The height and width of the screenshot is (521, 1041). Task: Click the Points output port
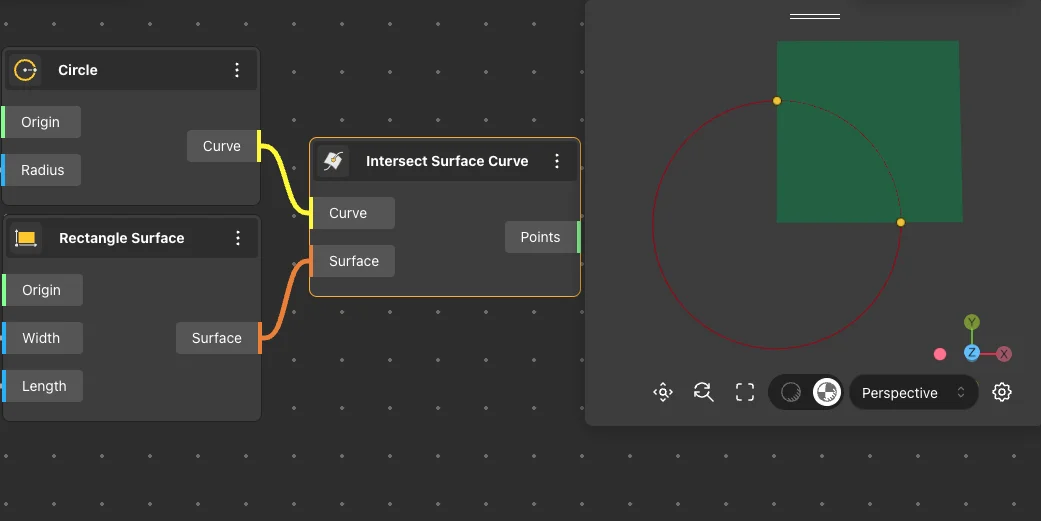pos(577,237)
